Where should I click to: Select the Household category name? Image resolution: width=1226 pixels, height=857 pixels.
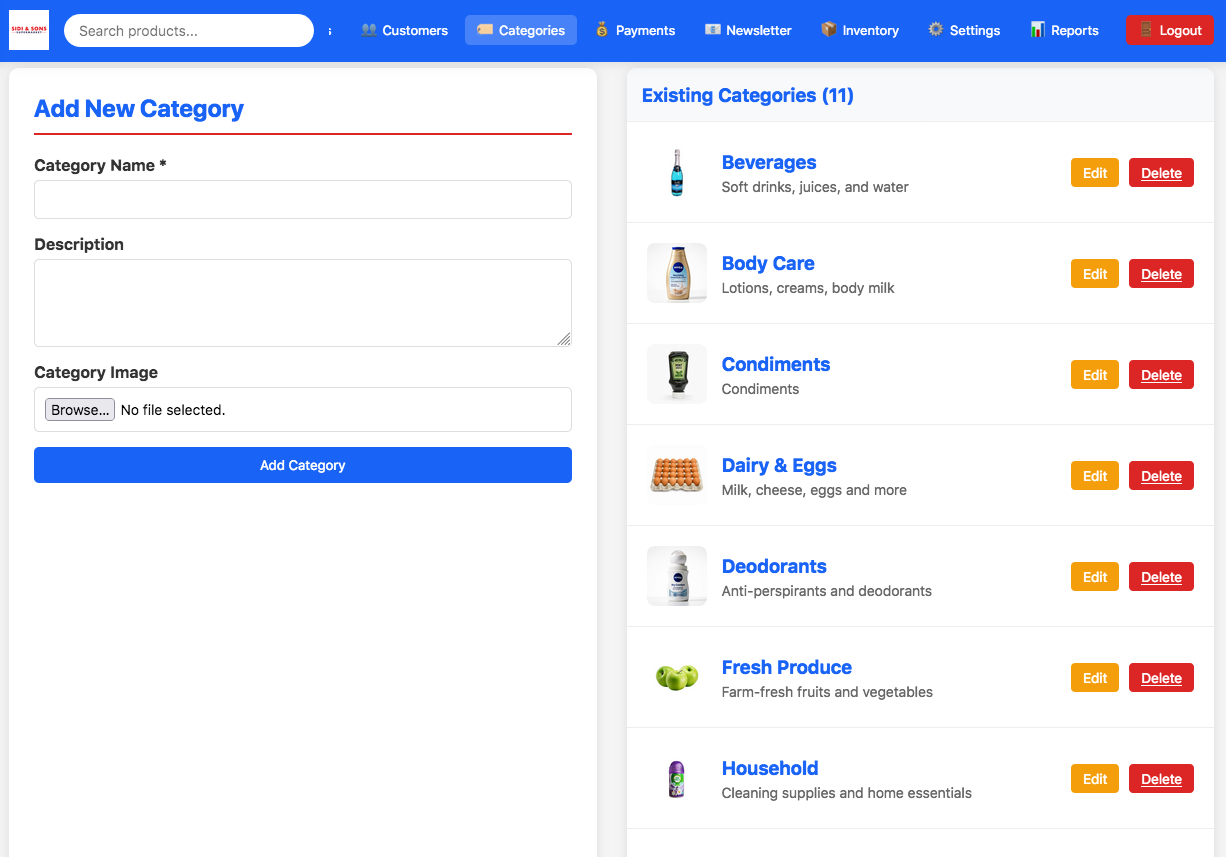point(770,768)
